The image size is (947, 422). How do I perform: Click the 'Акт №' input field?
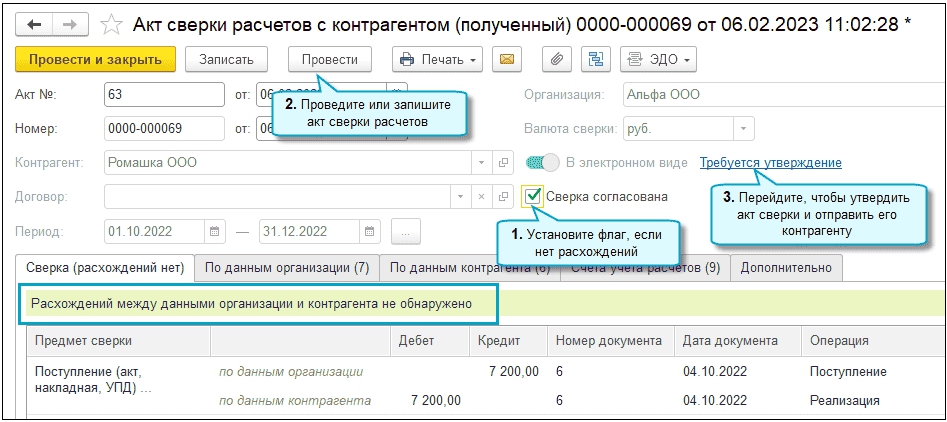coord(163,95)
